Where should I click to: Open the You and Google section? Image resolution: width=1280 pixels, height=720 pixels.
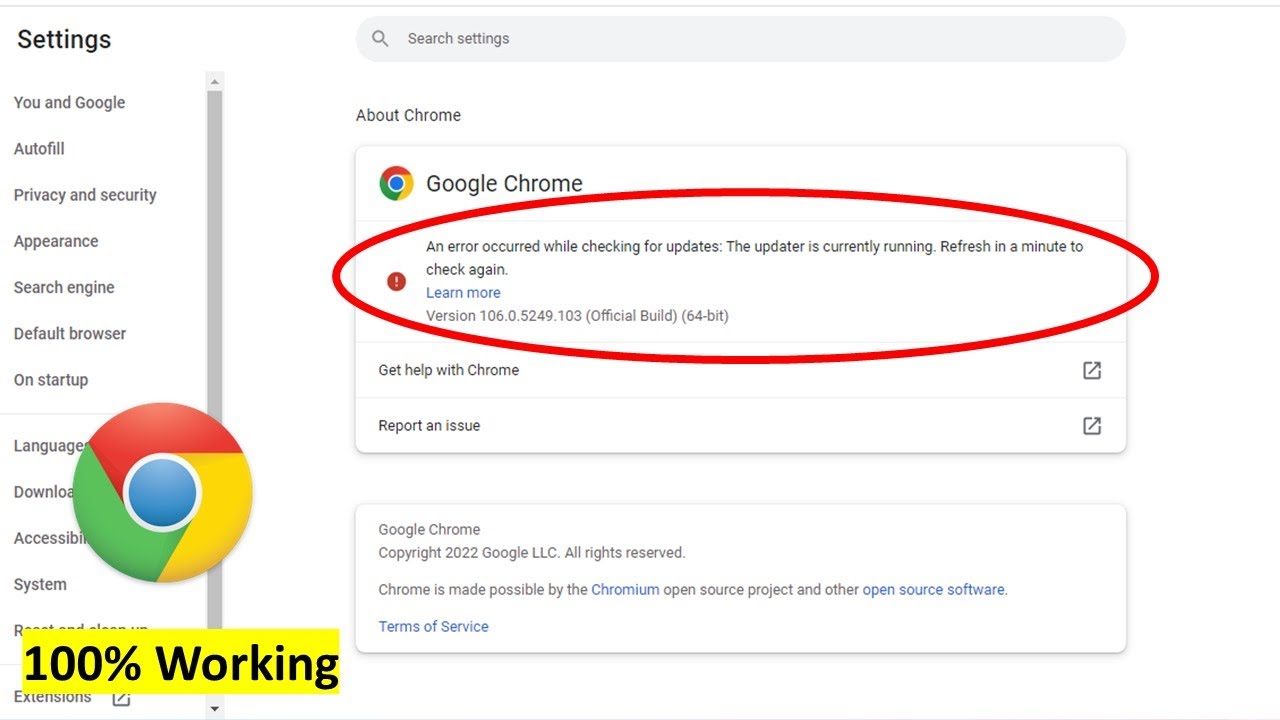click(70, 103)
